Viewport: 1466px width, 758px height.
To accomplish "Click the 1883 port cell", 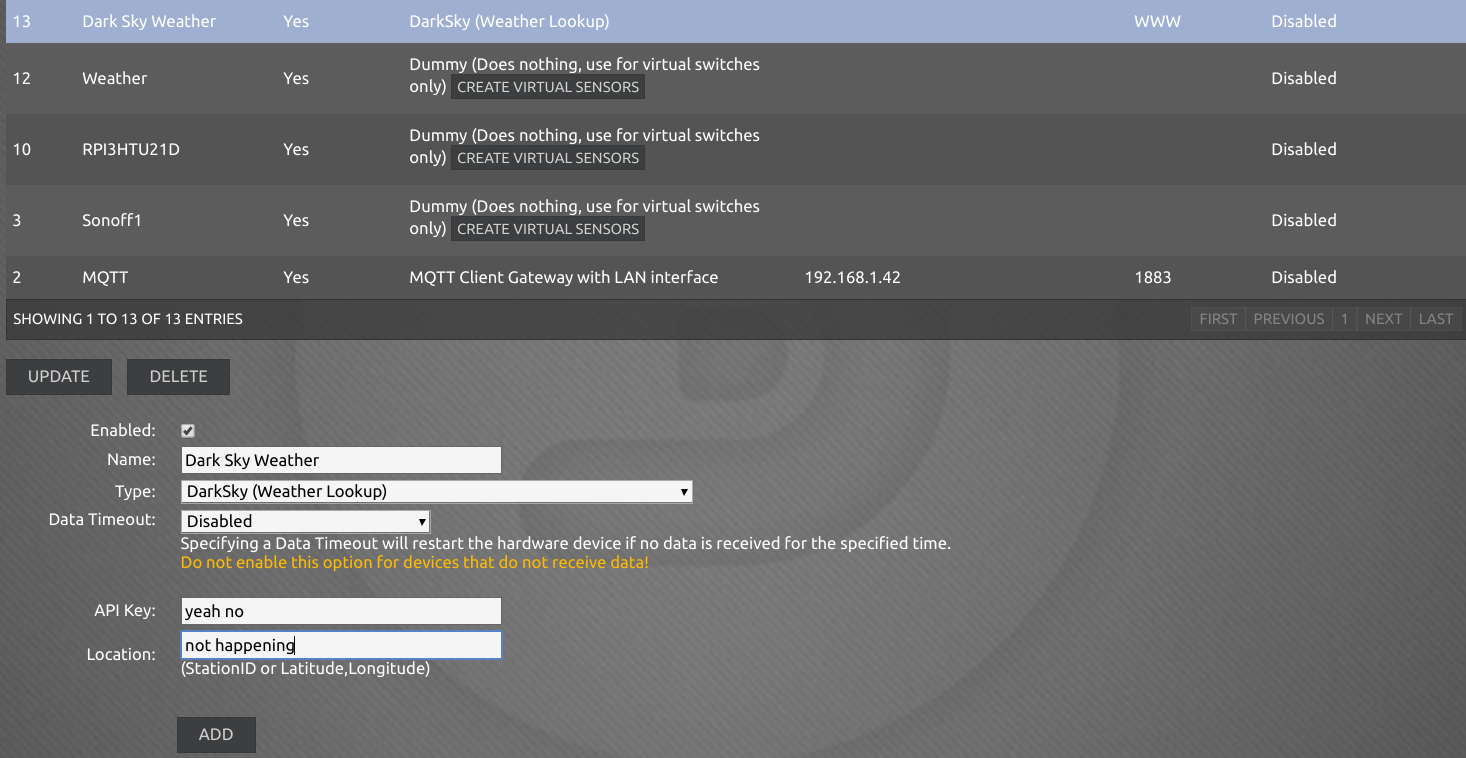I will 1153,277.
